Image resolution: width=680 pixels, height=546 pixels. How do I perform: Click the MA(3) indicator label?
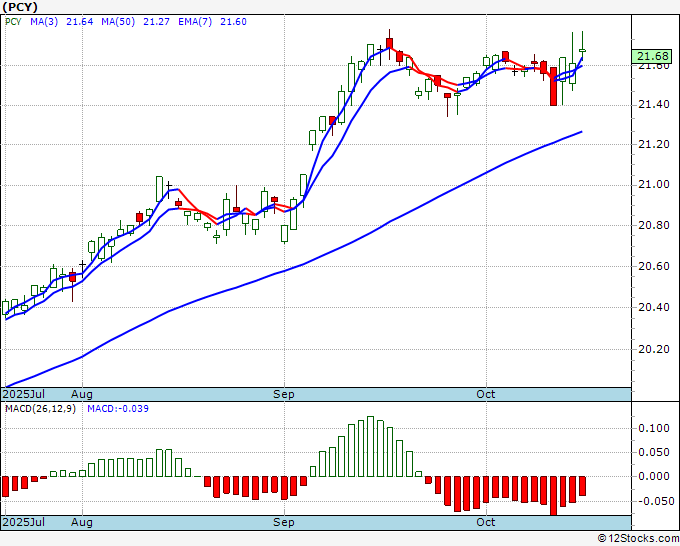[44, 22]
